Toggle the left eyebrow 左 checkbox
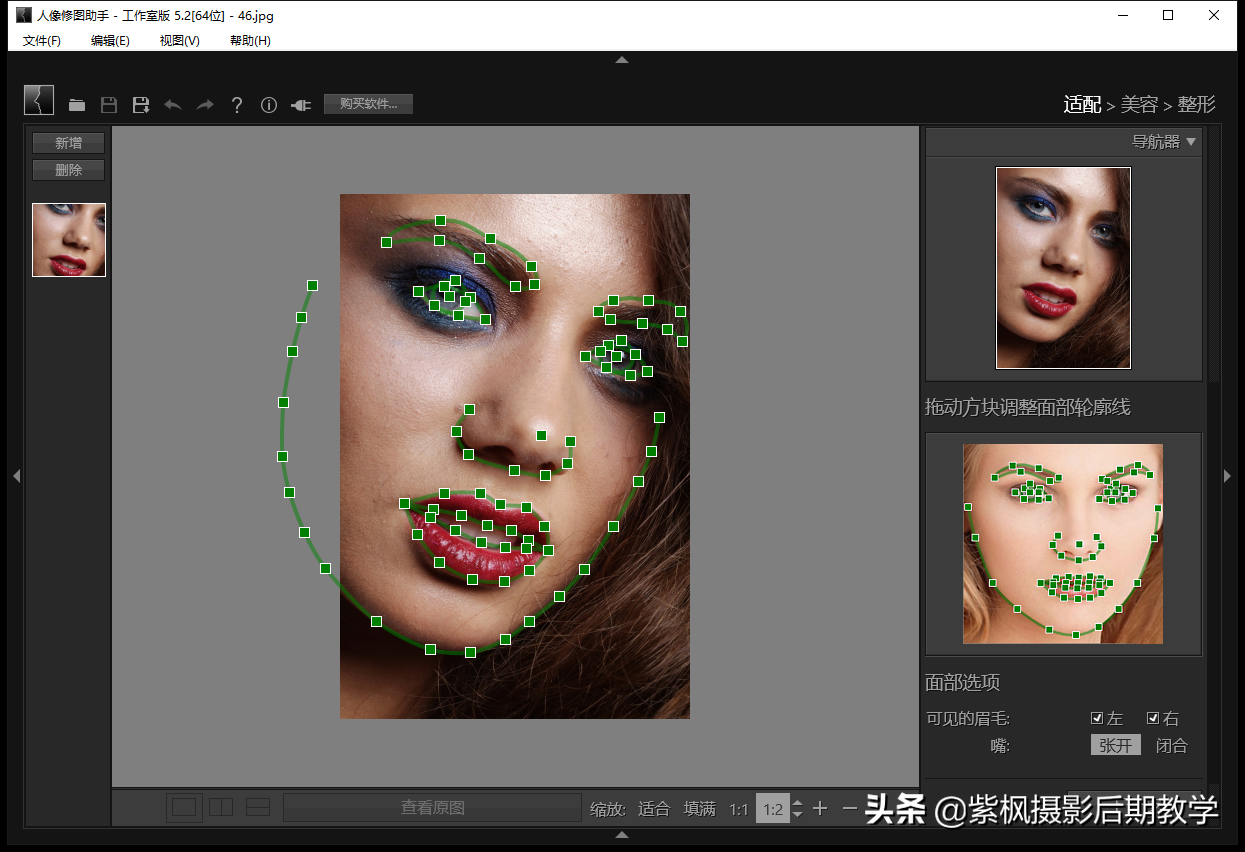Viewport: 1245px width, 852px height. [1097, 718]
